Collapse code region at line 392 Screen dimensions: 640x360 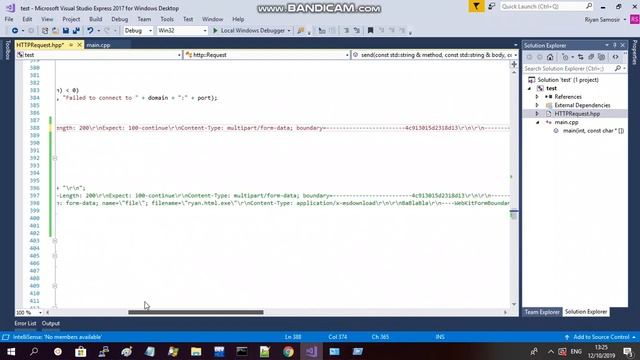(55, 158)
